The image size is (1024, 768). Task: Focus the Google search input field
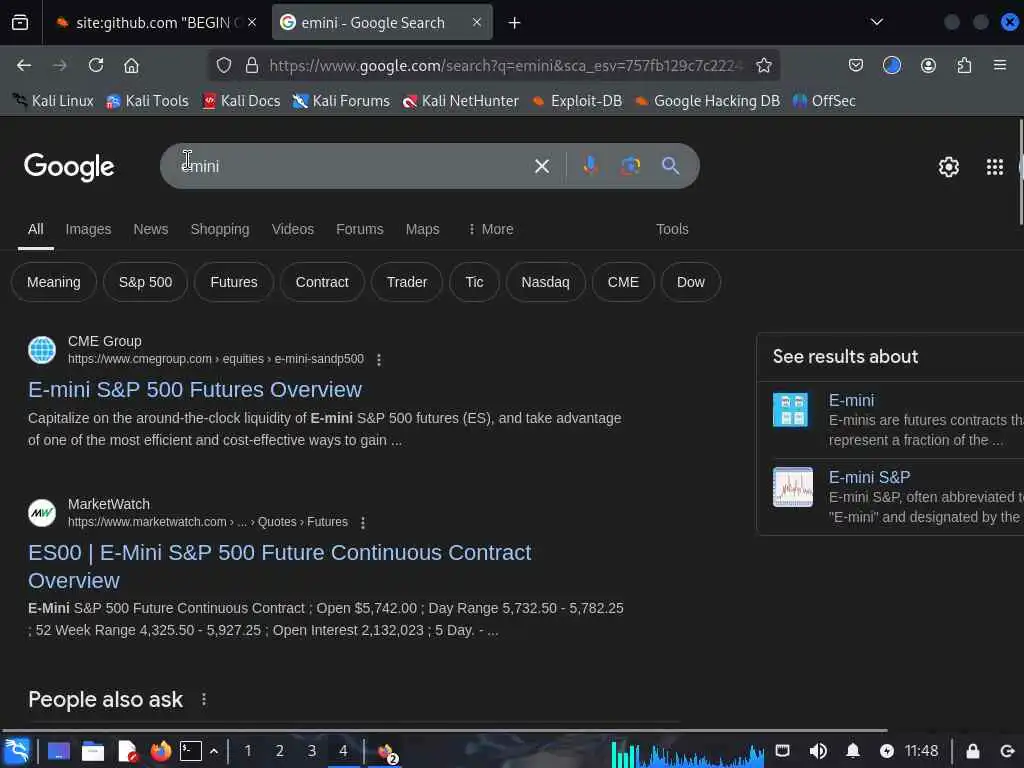point(353,166)
